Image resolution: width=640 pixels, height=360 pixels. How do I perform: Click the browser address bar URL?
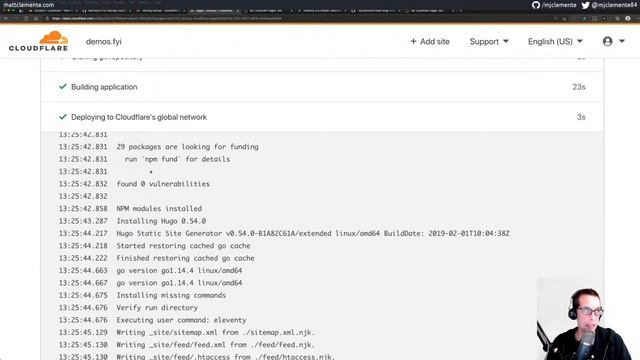coord(167,18)
